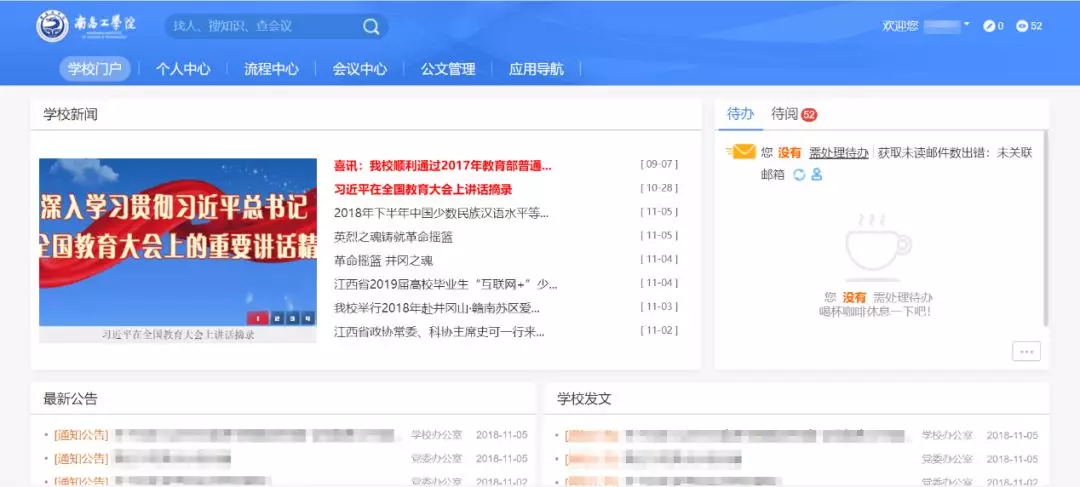This screenshot has height=487, width=1080.
Task: Click the 学校发文 section heading
Action: tap(585, 399)
